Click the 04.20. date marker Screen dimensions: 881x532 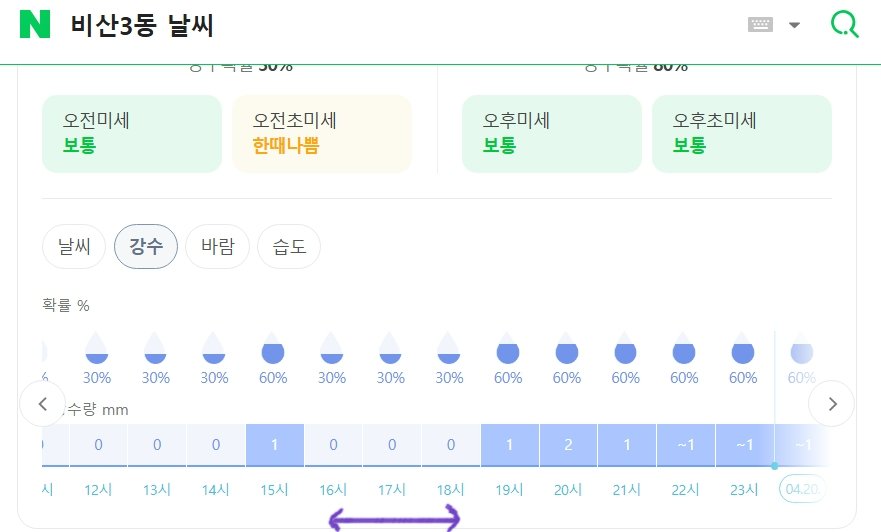point(802,489)
